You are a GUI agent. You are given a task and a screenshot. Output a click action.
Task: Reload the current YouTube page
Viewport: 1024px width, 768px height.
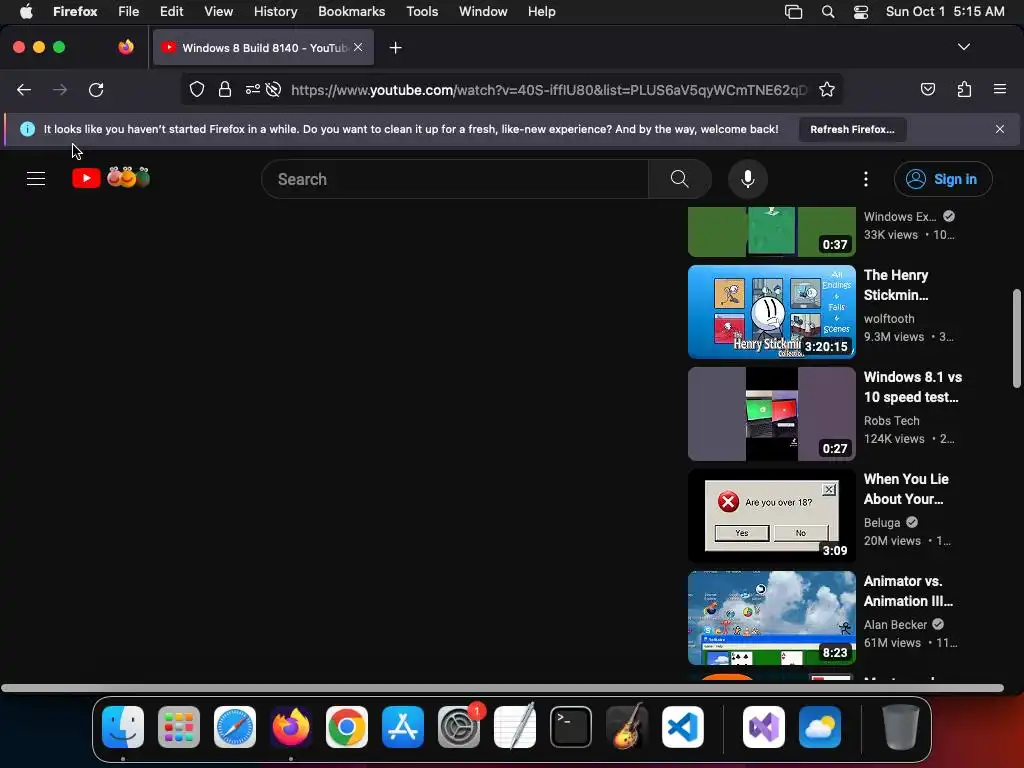[x=96, y=89]
